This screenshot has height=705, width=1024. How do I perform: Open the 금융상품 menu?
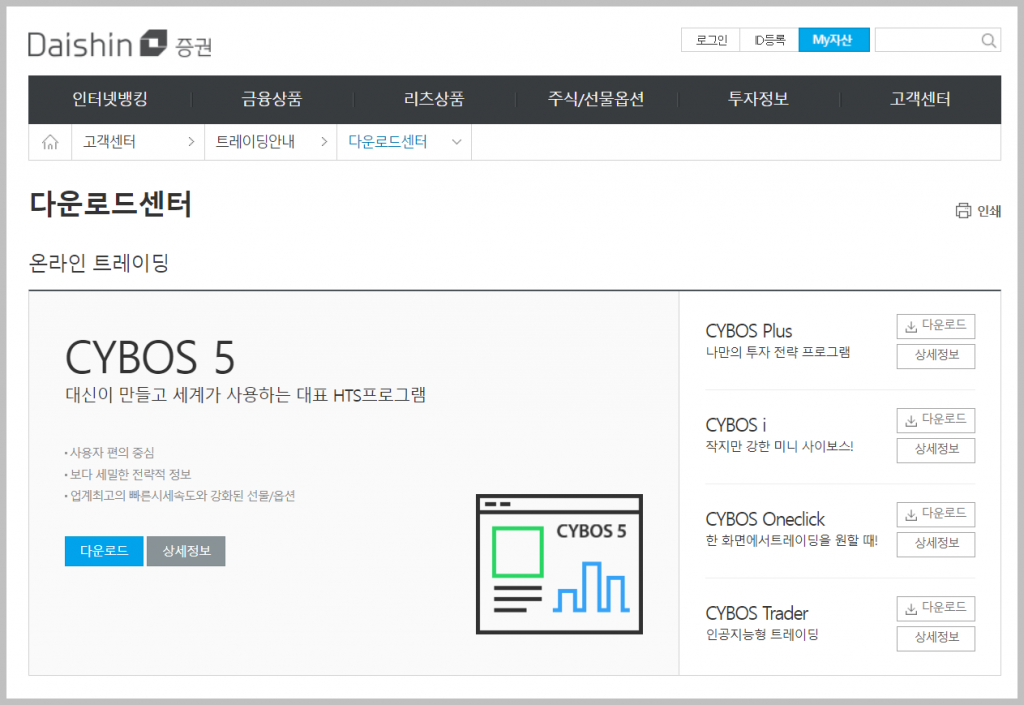click(x=272, y=99)
